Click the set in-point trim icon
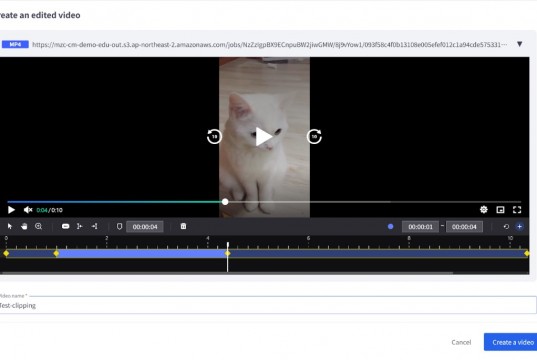Image resolution: width=537 pixels, height=360 pixels. (79, 226)
